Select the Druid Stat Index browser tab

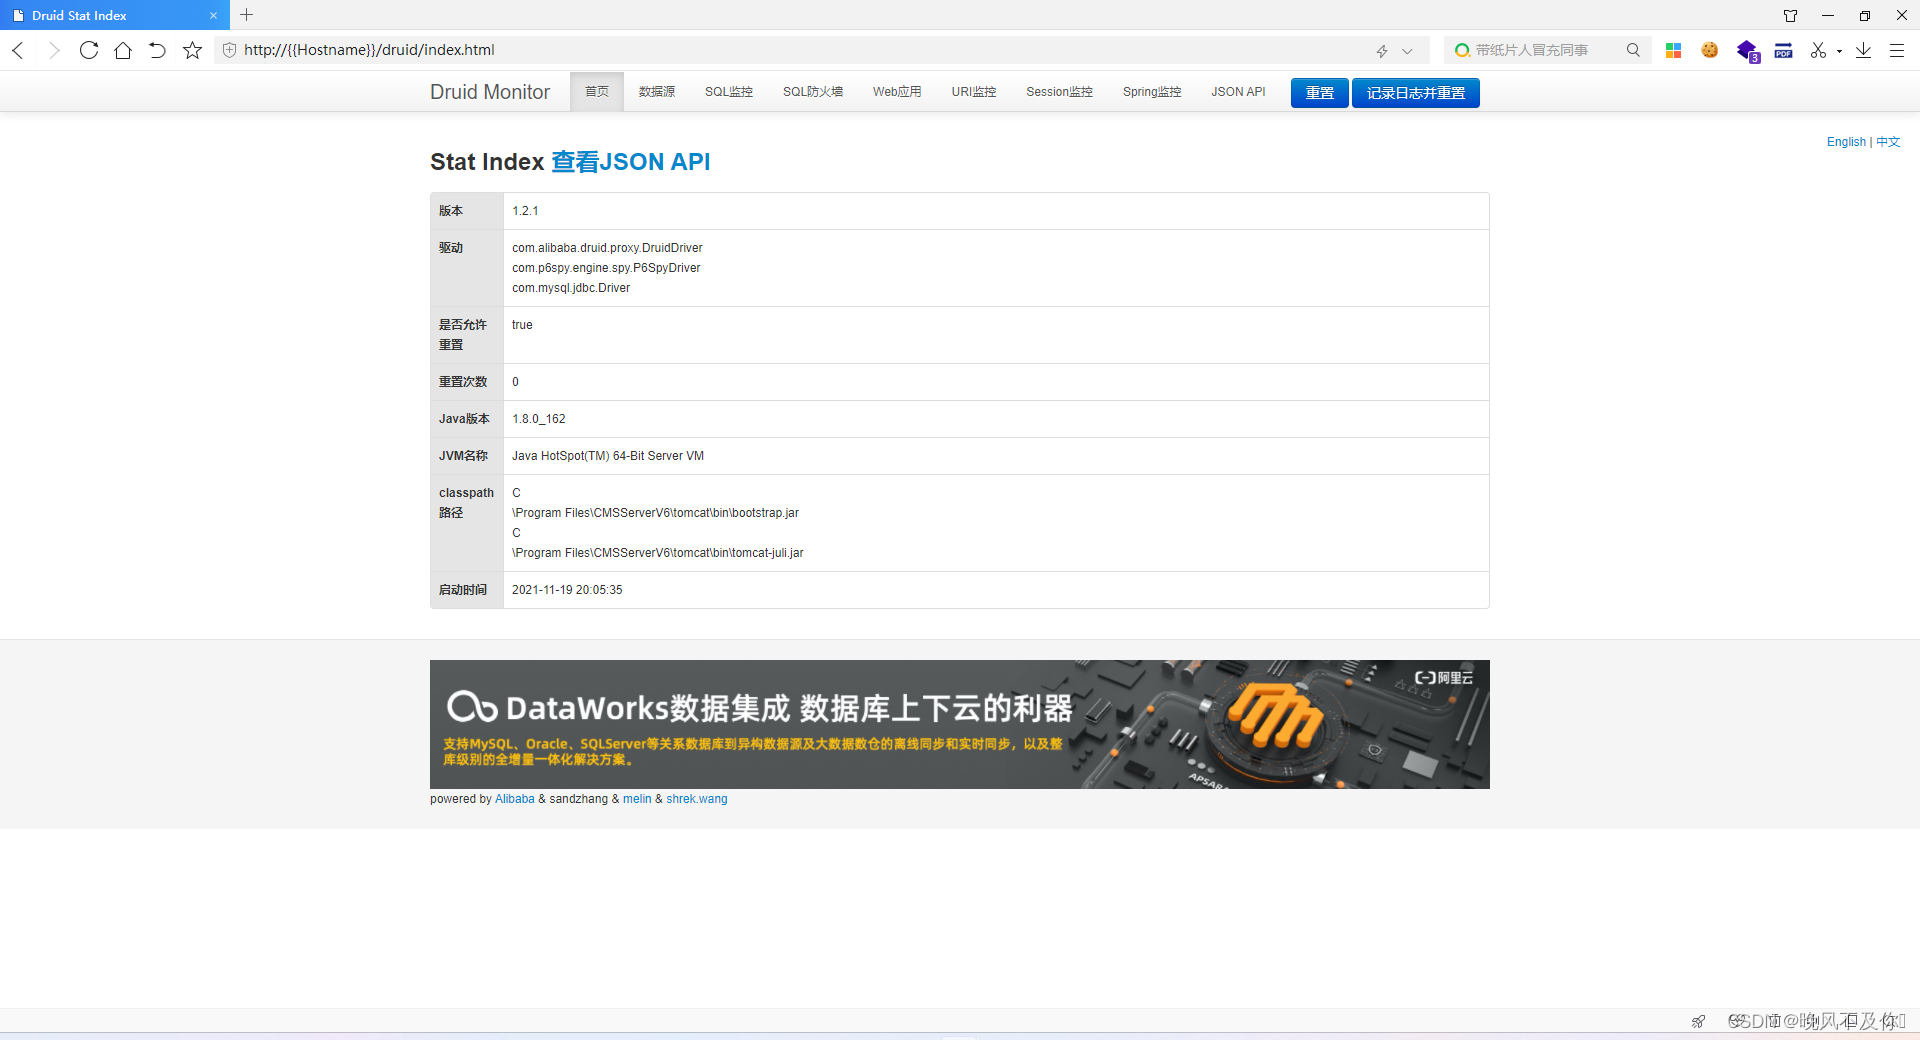(x=115, y=15)
